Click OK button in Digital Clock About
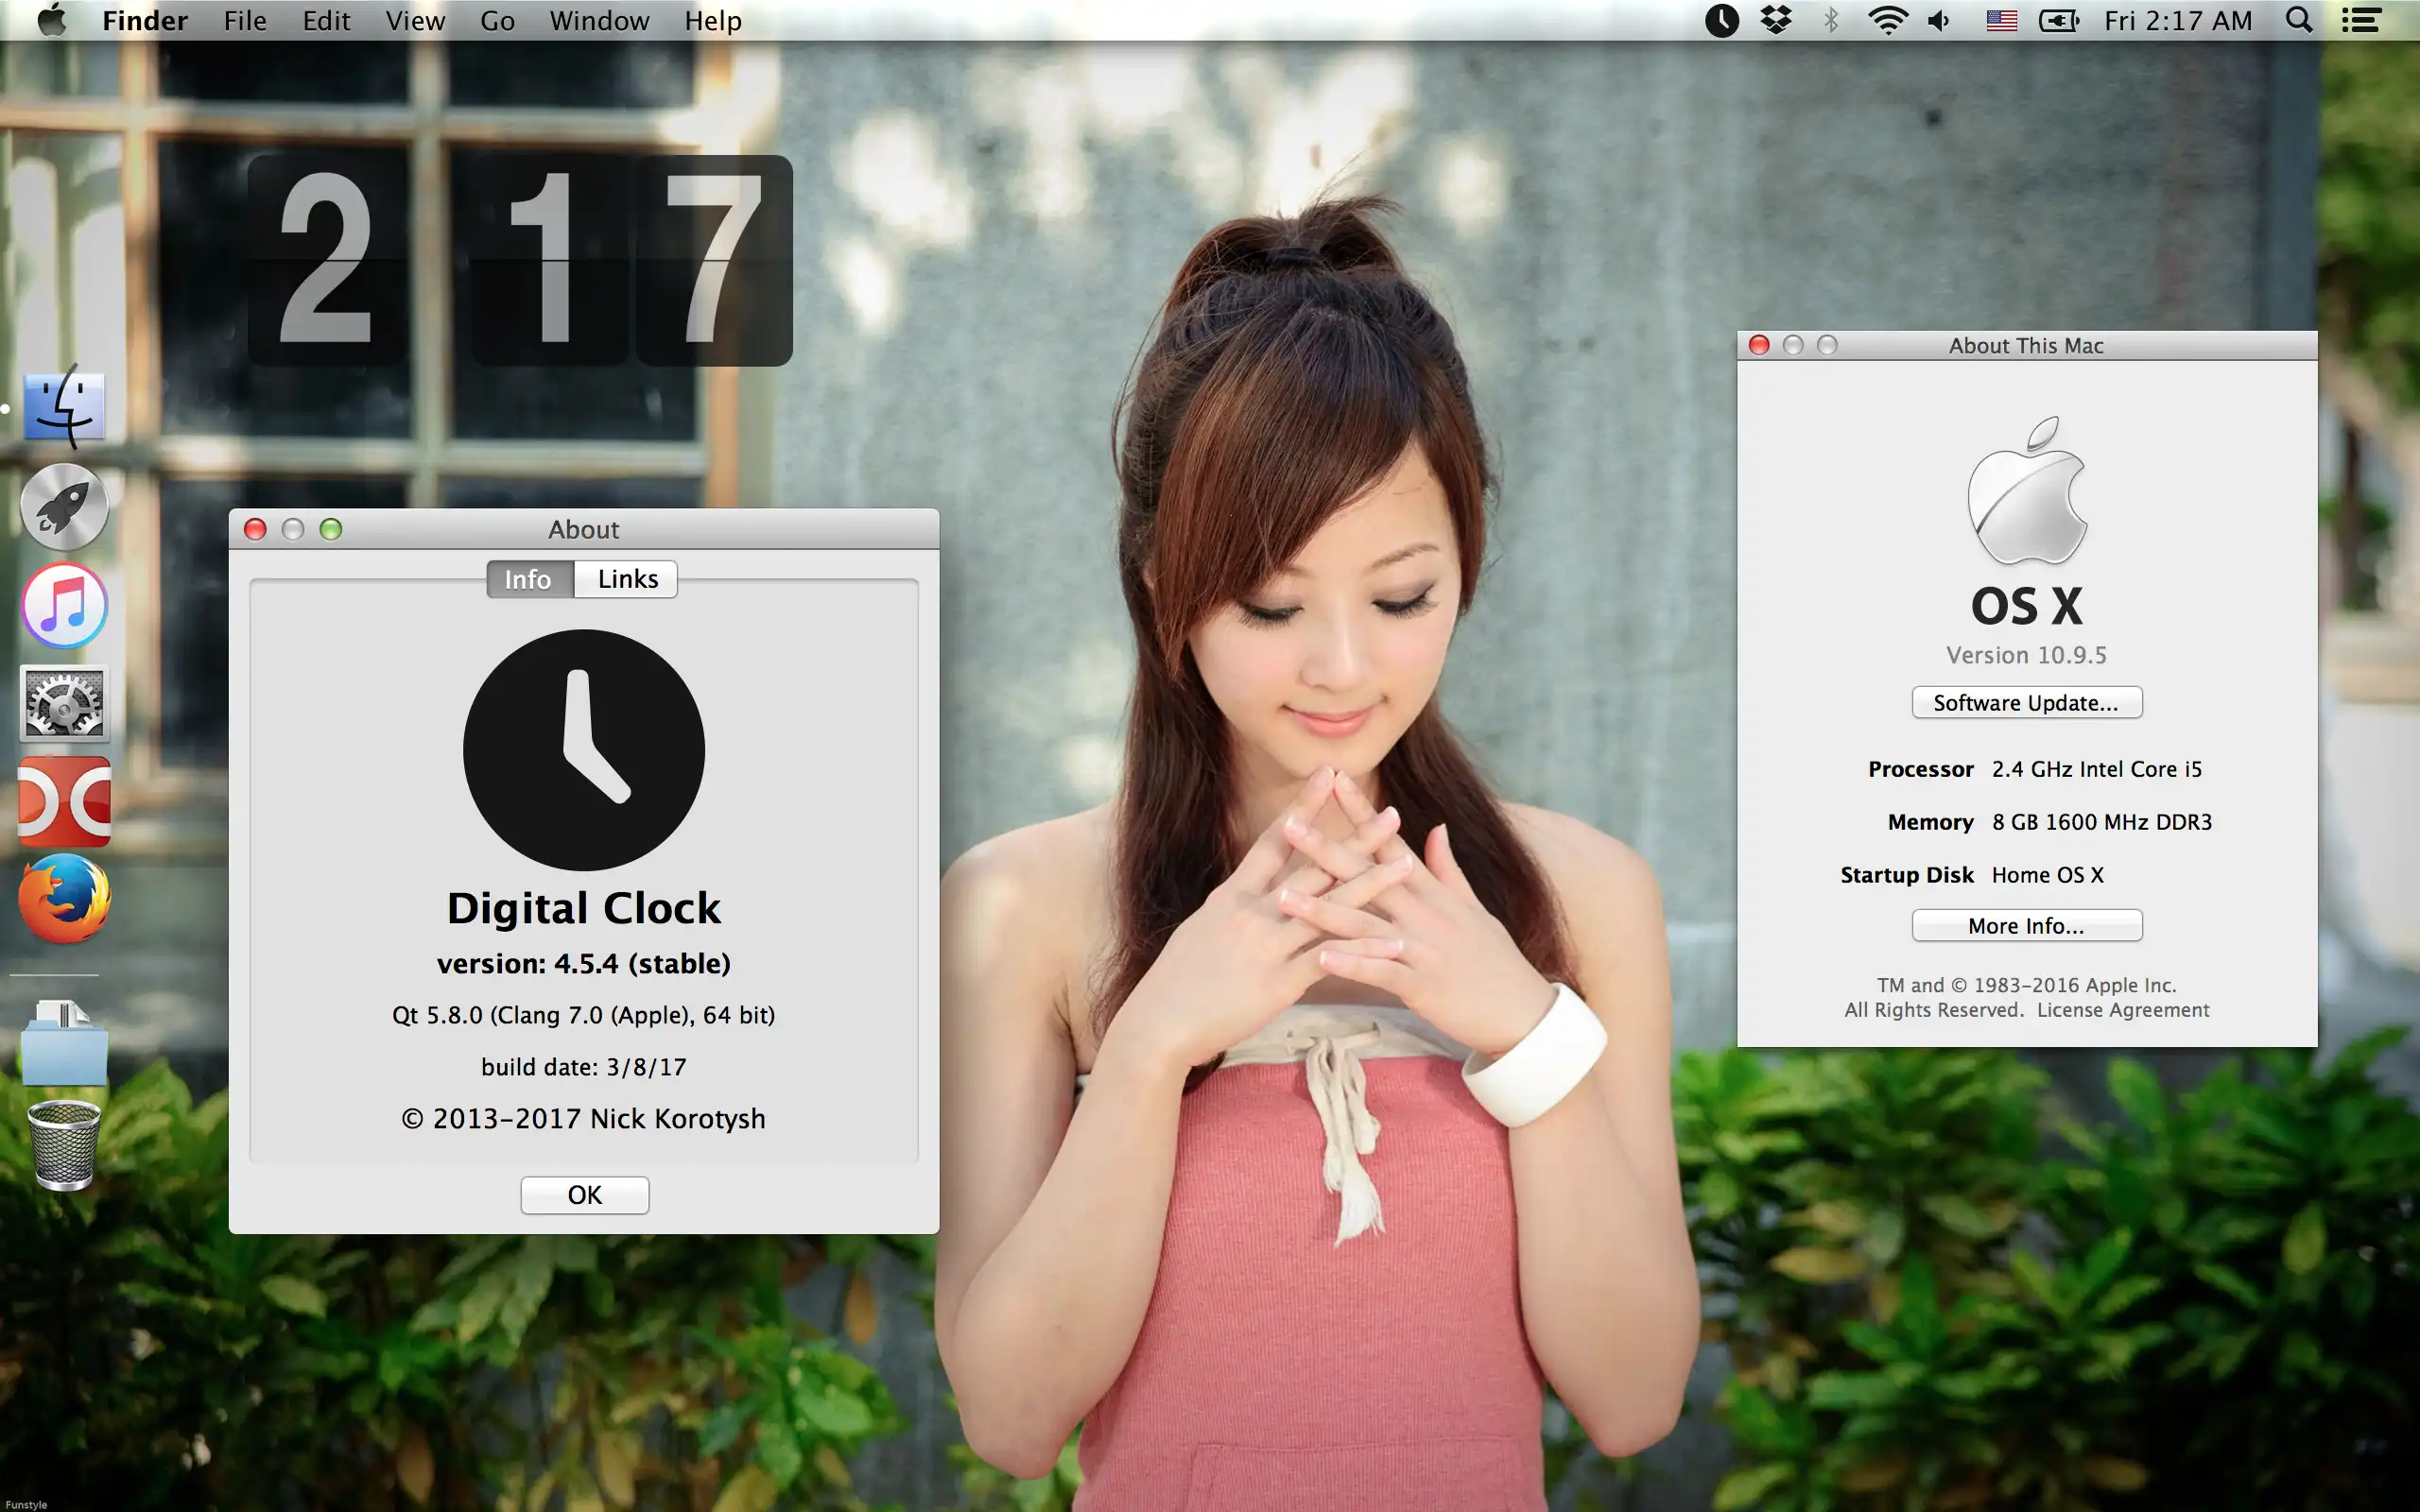 point(583,1194)
